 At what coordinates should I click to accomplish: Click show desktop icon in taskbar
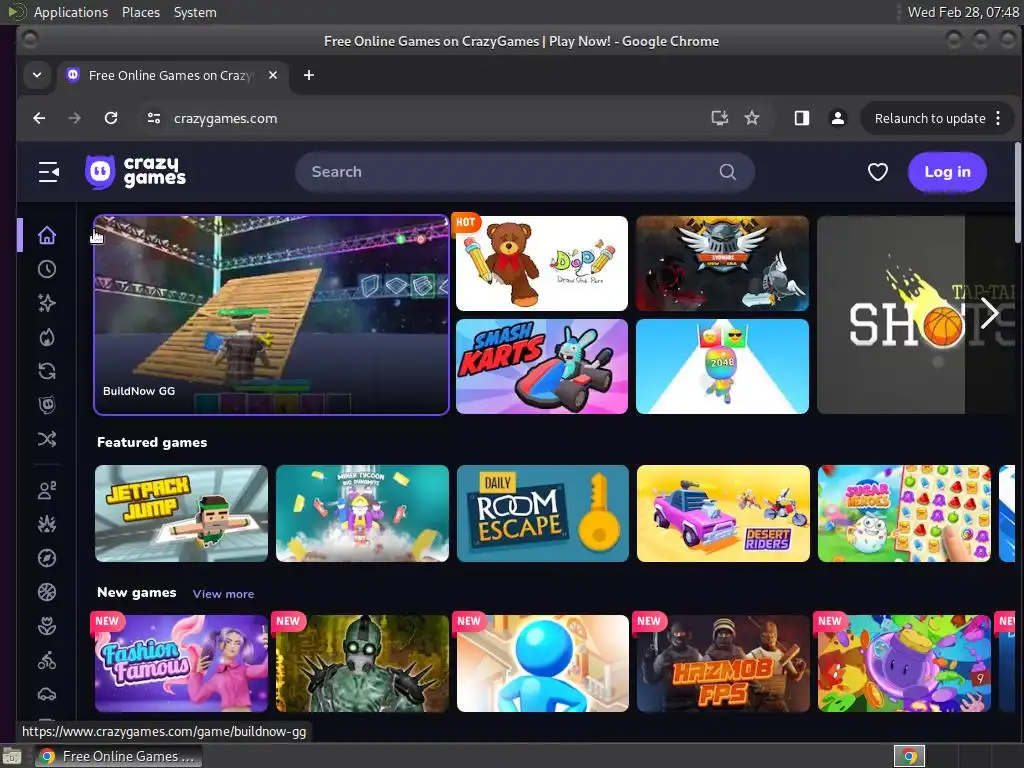coord(12,756)
